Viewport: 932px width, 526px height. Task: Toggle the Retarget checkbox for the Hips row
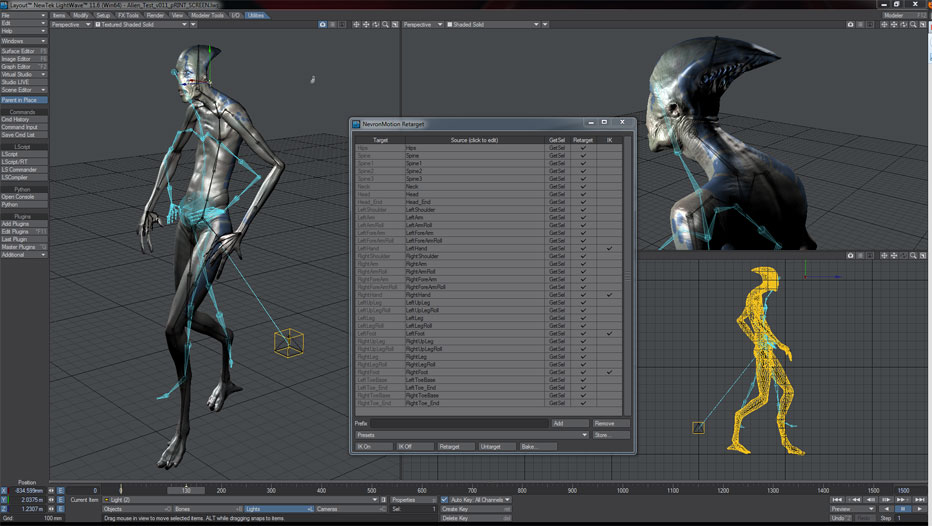point(584,148)
